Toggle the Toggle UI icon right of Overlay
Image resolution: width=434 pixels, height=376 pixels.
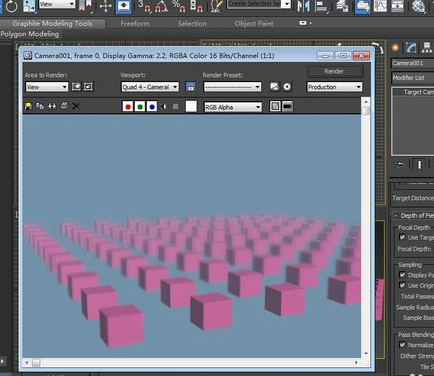(x=287, y=106)
